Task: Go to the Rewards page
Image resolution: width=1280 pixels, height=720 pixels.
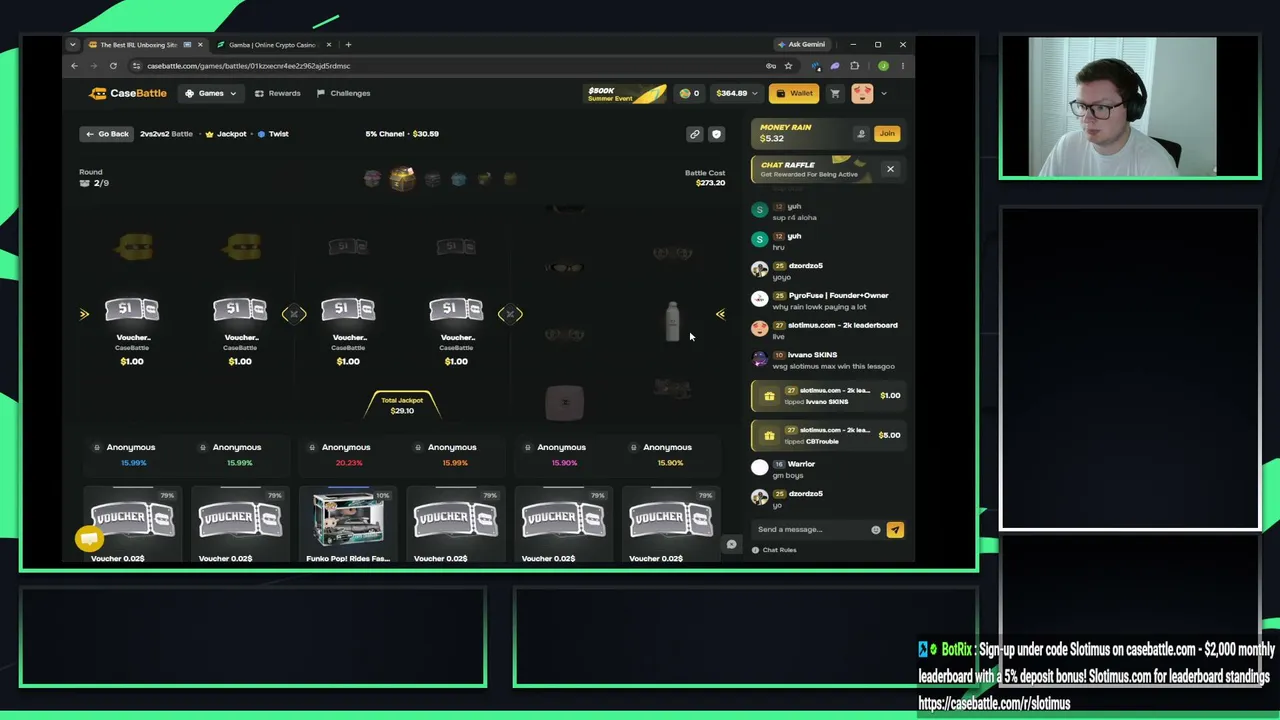Action: (277, 93)
